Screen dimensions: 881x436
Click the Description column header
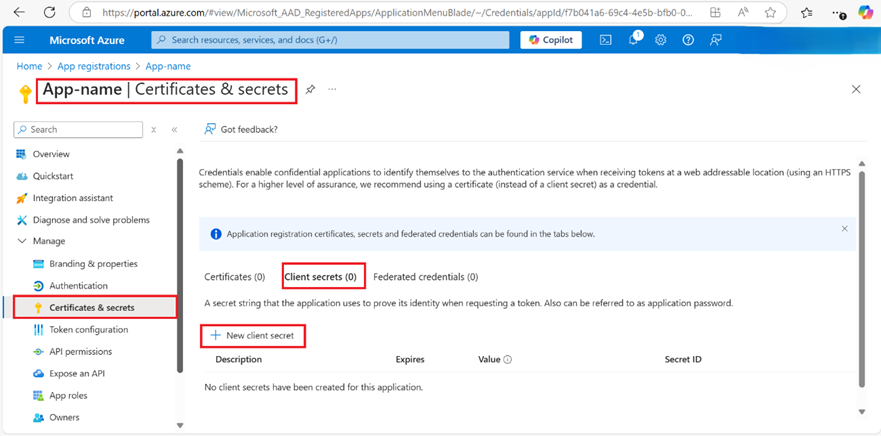point(238,359)
